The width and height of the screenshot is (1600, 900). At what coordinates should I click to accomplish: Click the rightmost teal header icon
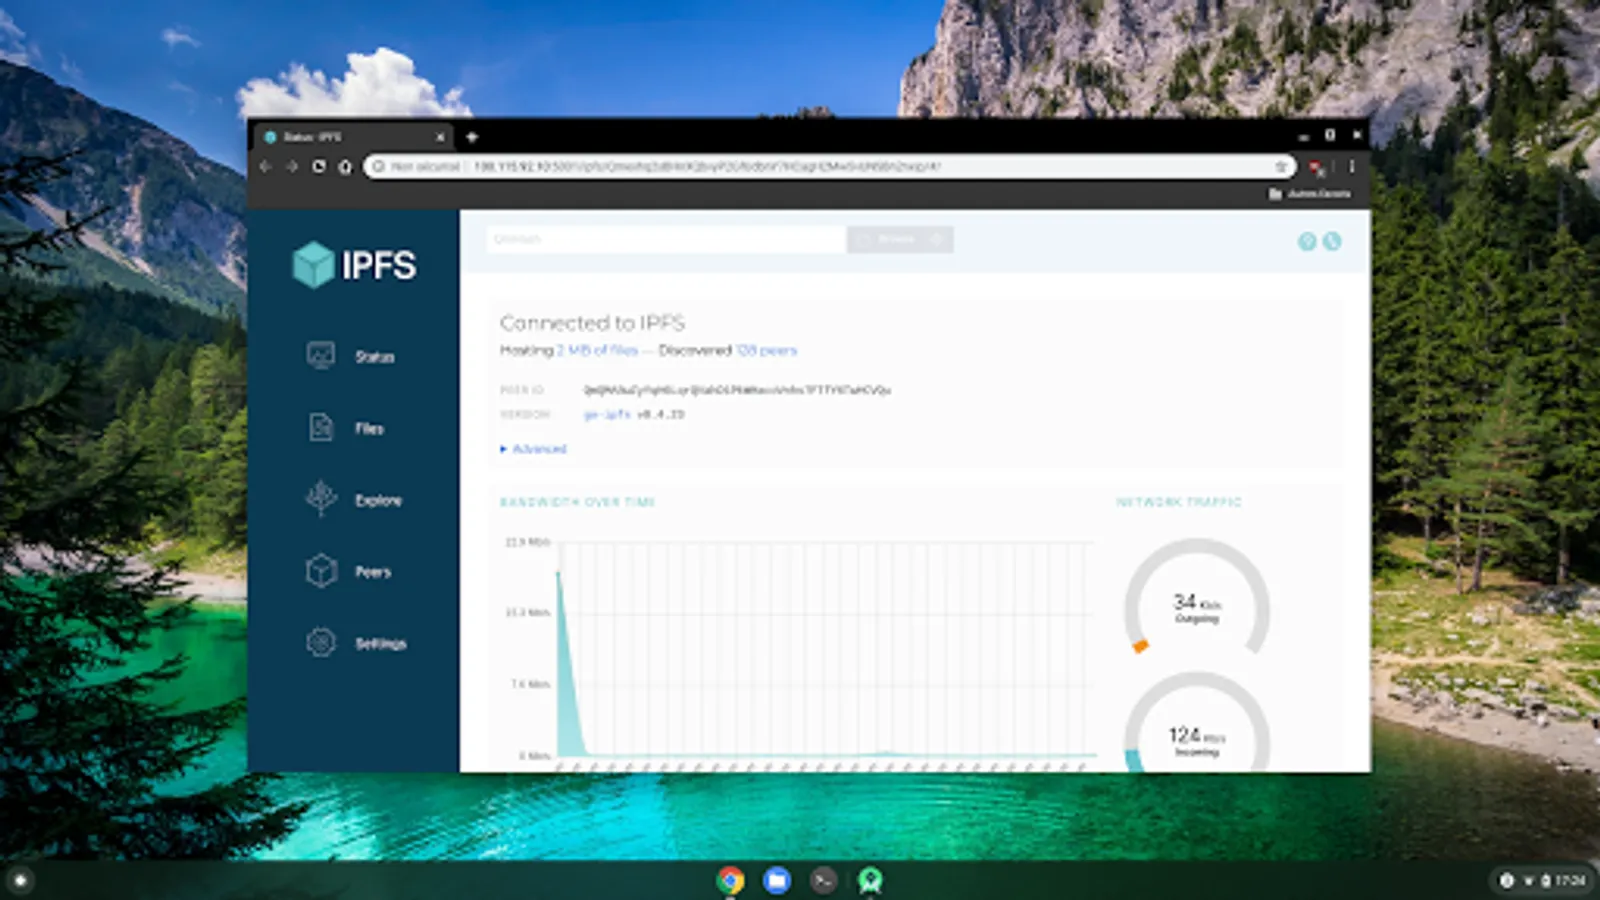[x=1332, y=241]
